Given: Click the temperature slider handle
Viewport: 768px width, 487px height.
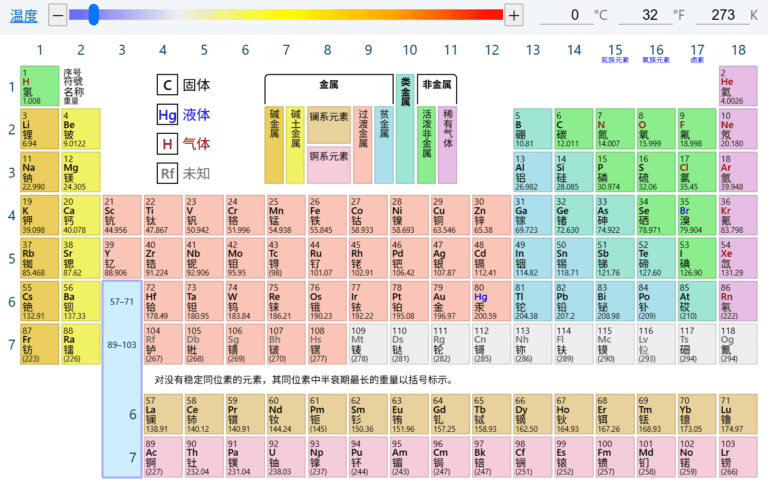Looking at the screenshot, I should pos(94,15).
